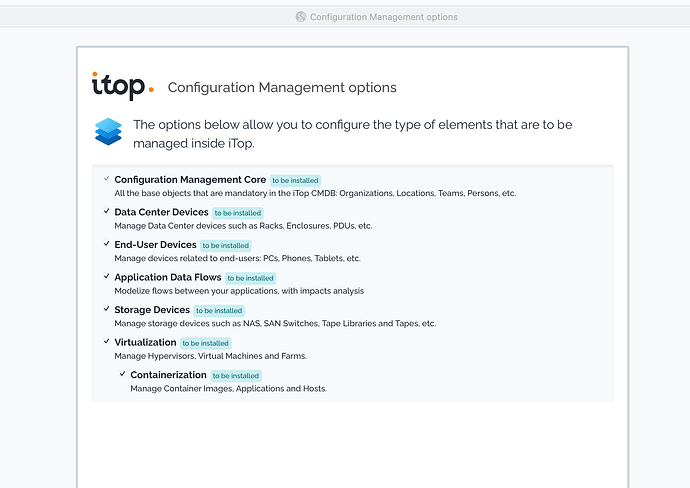Uncheck the Storage Devices option
Screen dimensions: 690x488
click(x=106, y=309)
